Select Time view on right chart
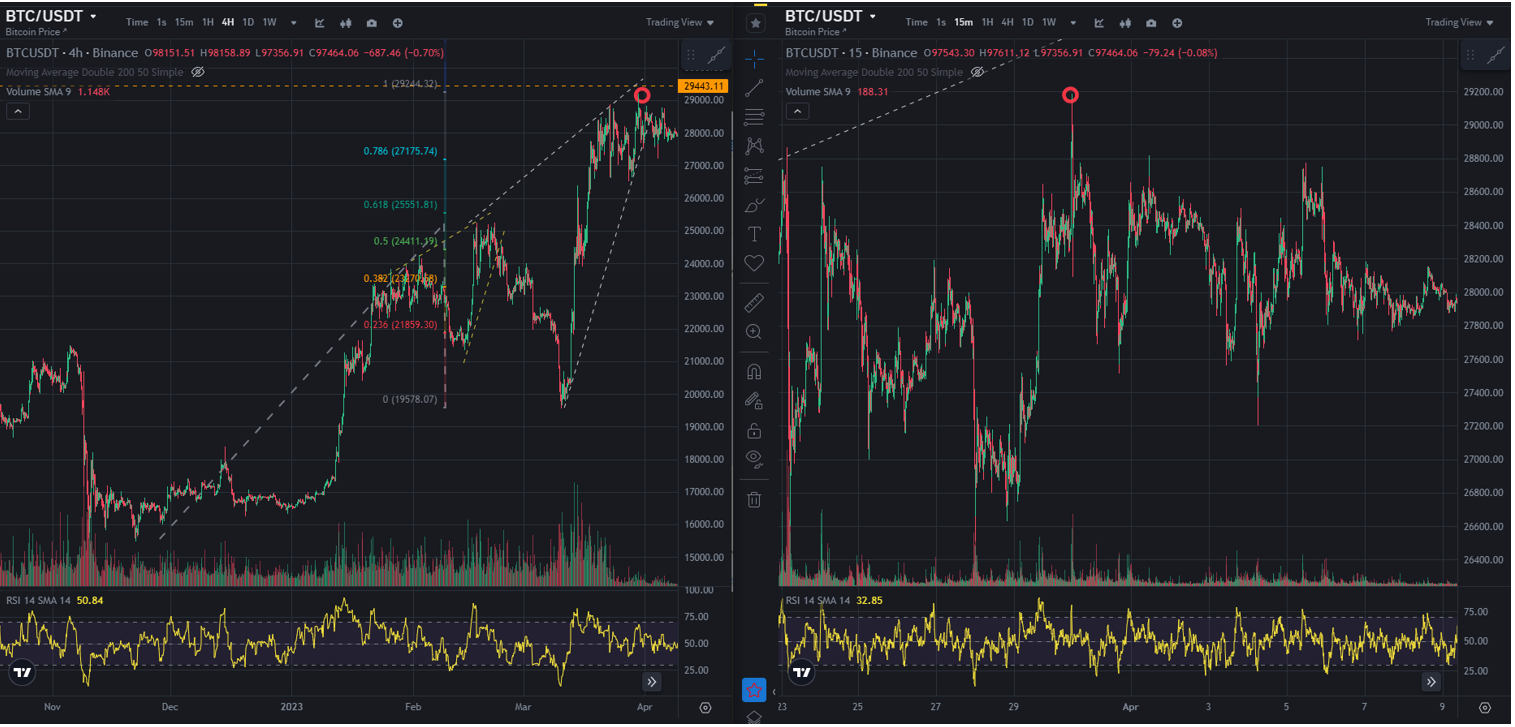Viewport: 1515px width, 727px height. point(916,22)
